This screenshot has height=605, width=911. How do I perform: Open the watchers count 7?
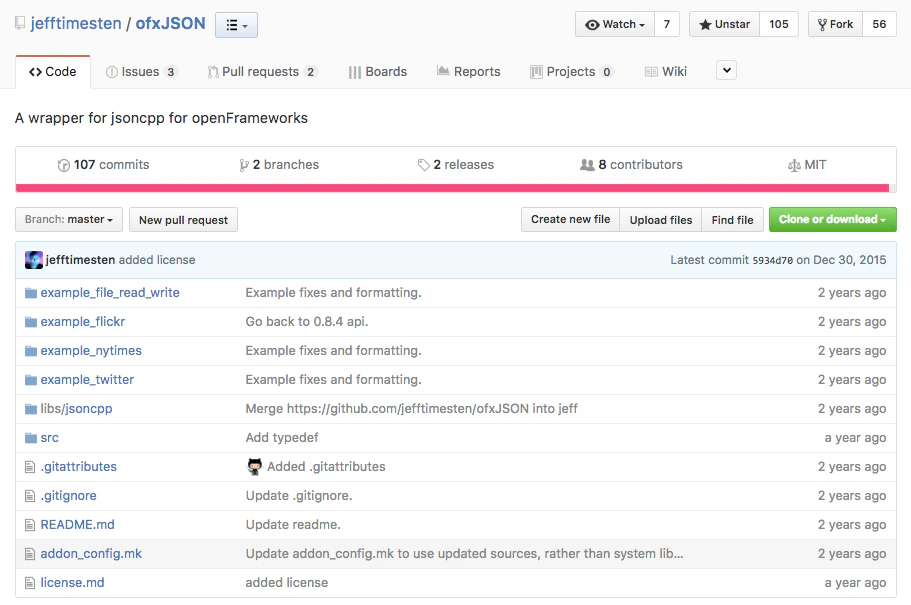(667, 24)
